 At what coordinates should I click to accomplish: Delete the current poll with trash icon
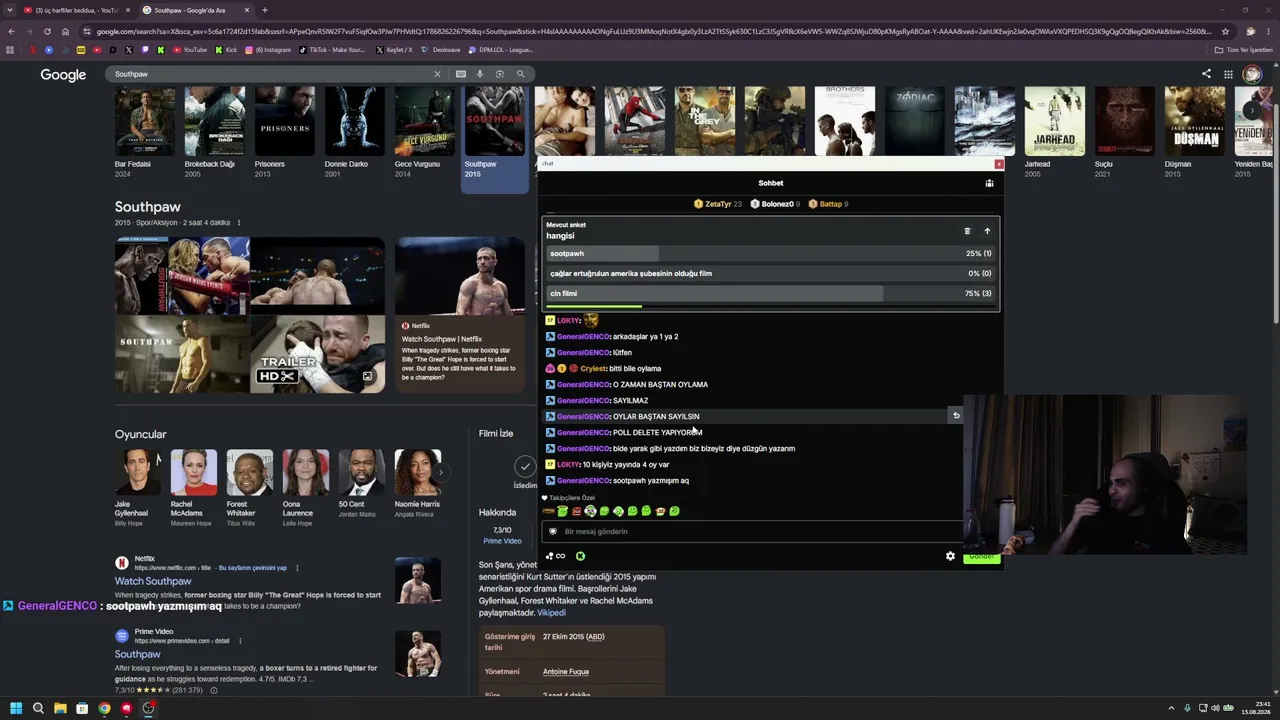pyautogui.click(x=967, y=231)
